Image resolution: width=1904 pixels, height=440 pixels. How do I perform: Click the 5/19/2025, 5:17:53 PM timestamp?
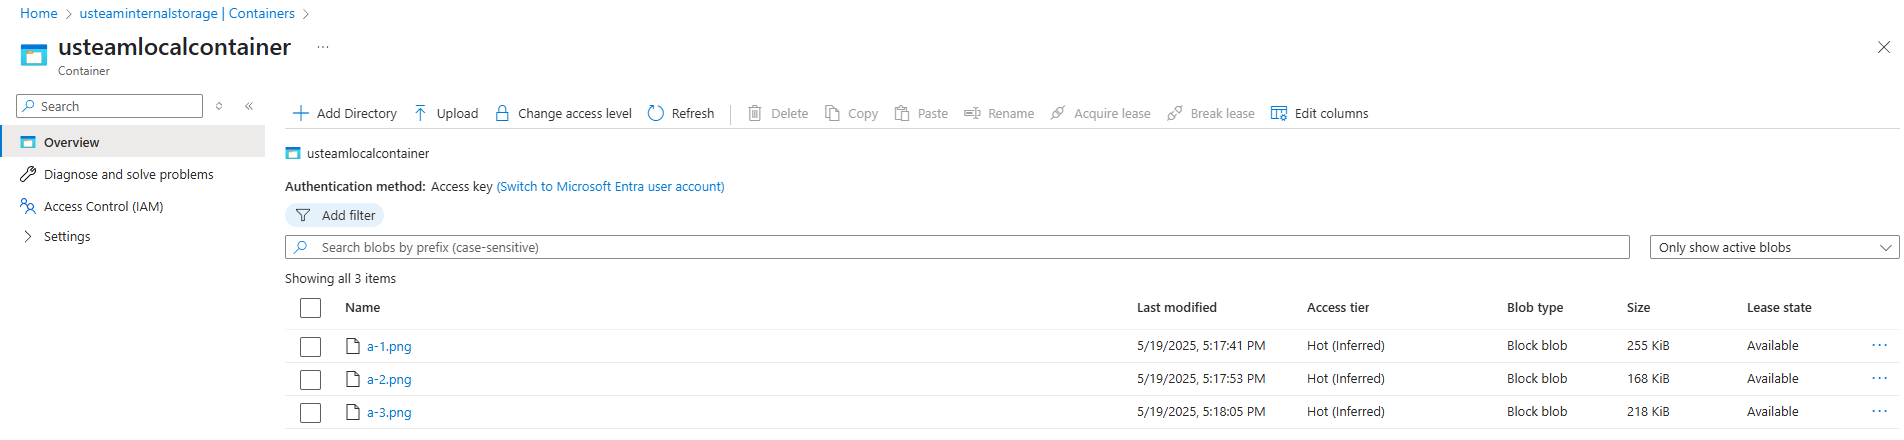pos(1201,378)
